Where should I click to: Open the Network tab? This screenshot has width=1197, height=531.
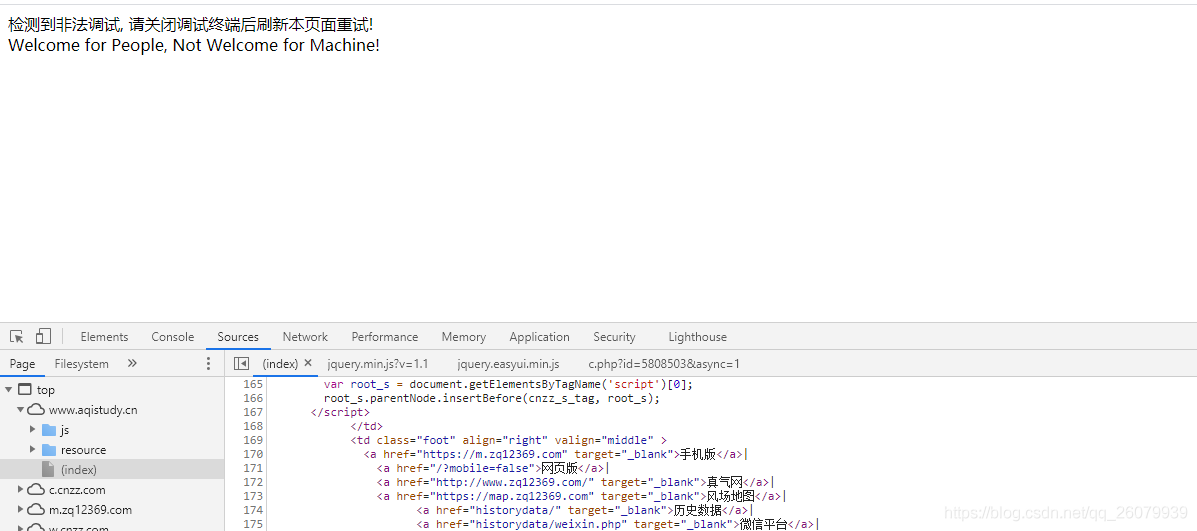click(305, 336)
